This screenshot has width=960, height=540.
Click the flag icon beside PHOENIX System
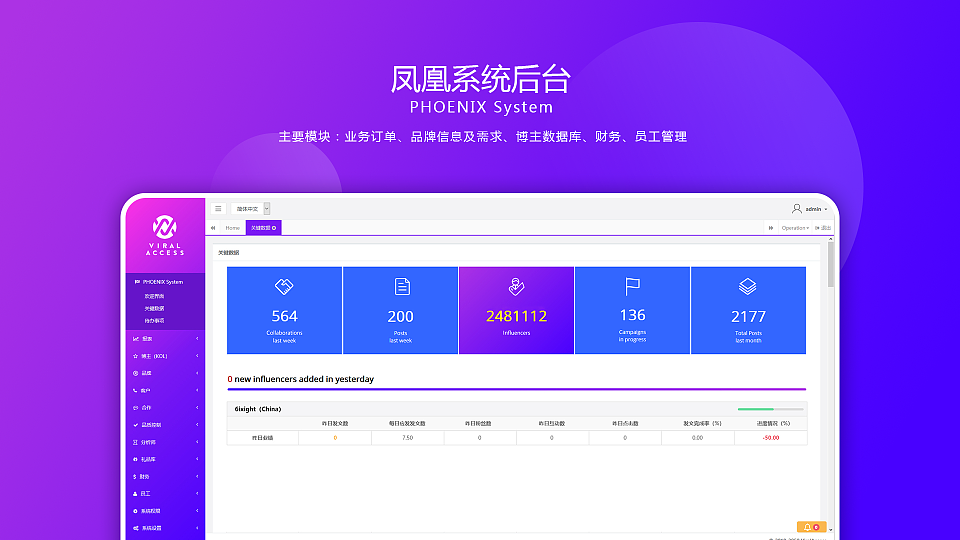[137, 282]
